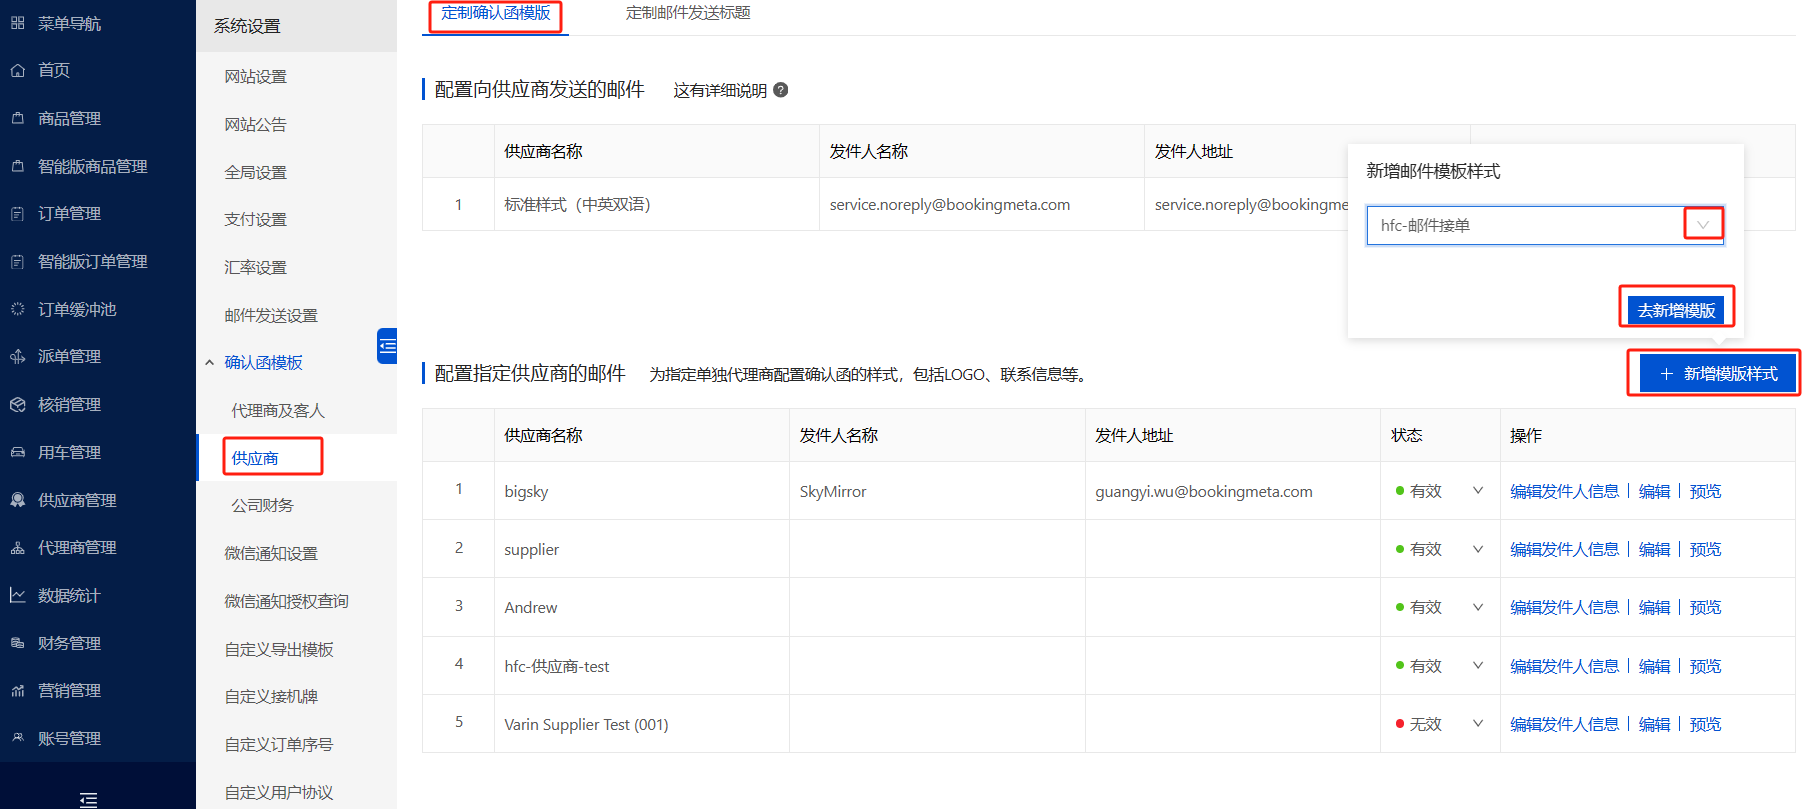Open 自定义接机牌 menu item

click(271, 696)
